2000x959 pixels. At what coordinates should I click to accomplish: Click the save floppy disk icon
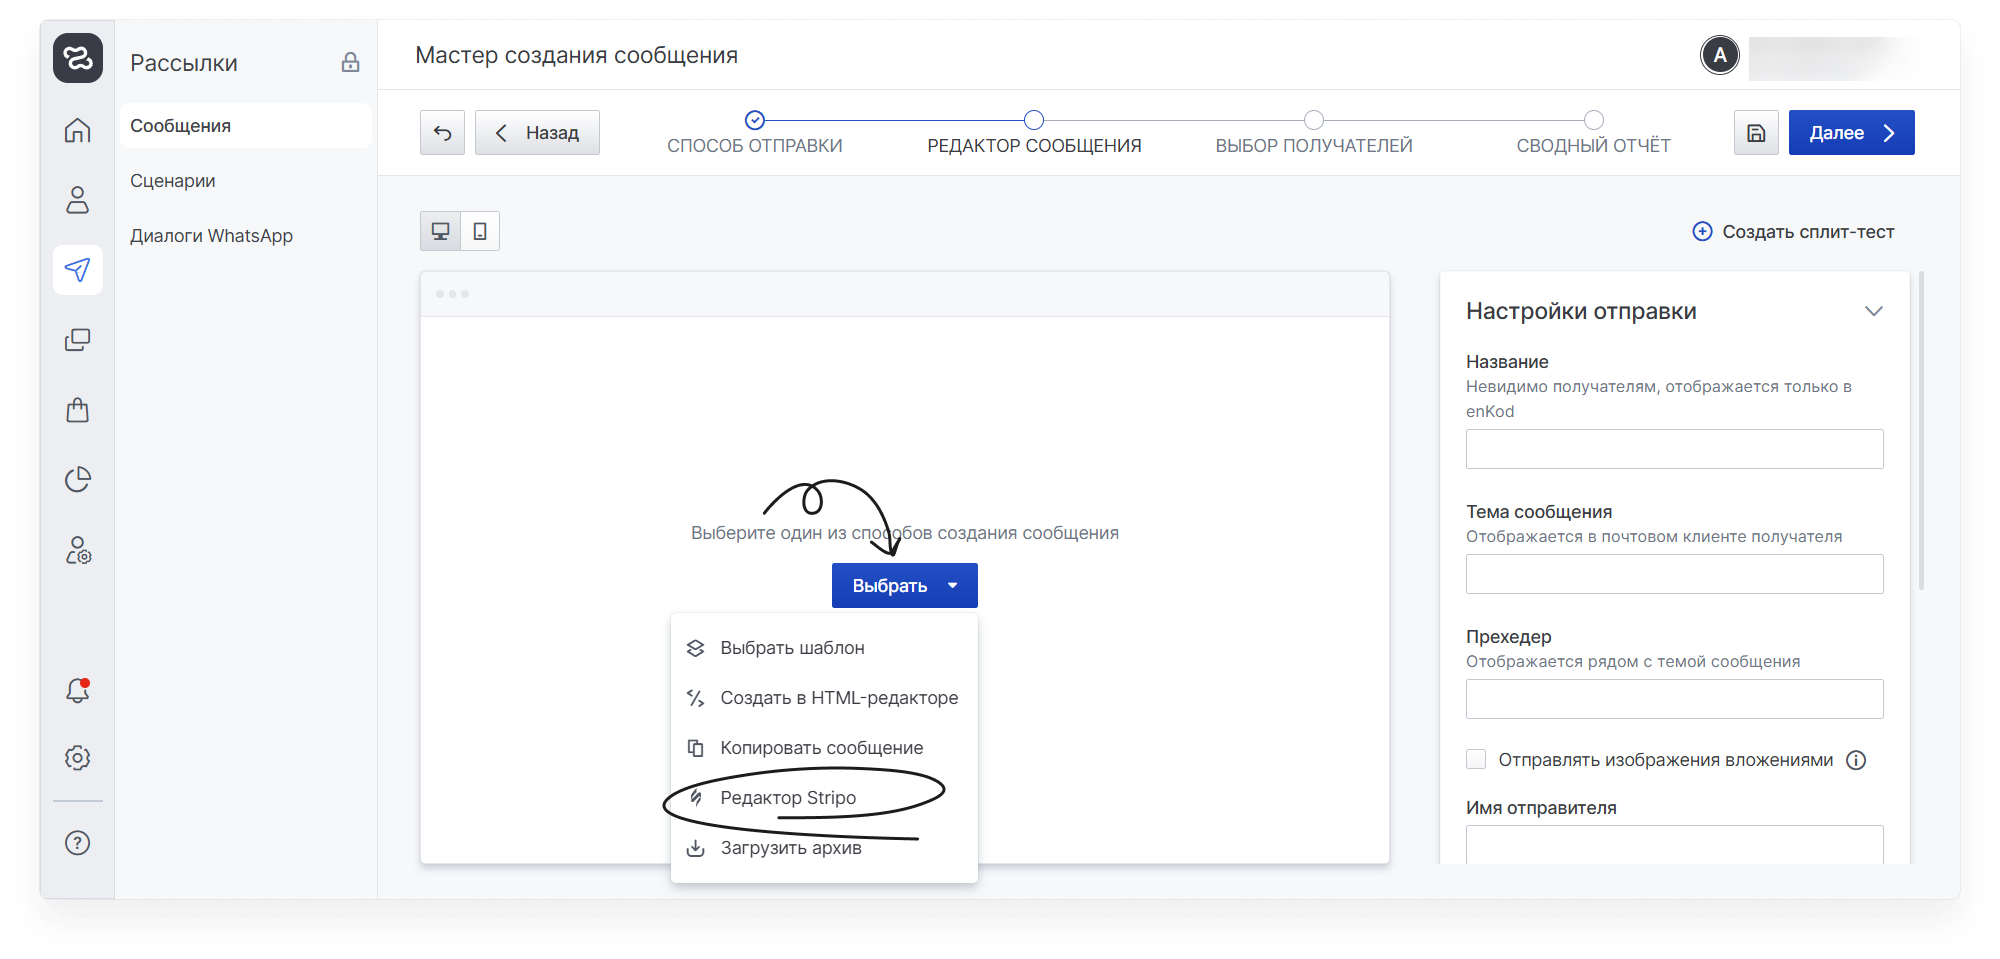1756,133
